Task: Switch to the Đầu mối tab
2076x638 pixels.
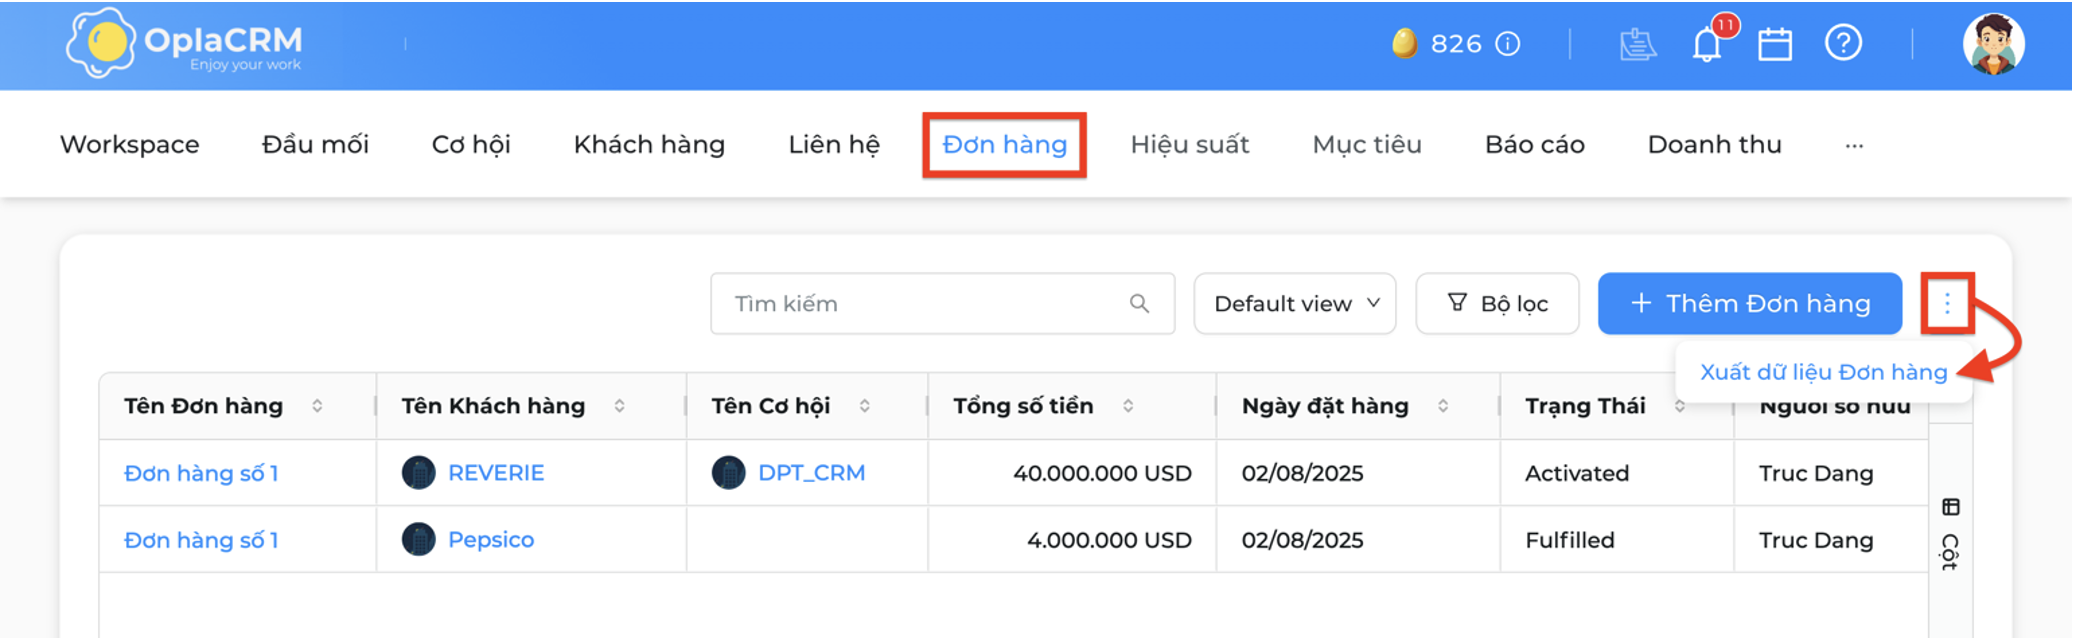Action: 315,145
